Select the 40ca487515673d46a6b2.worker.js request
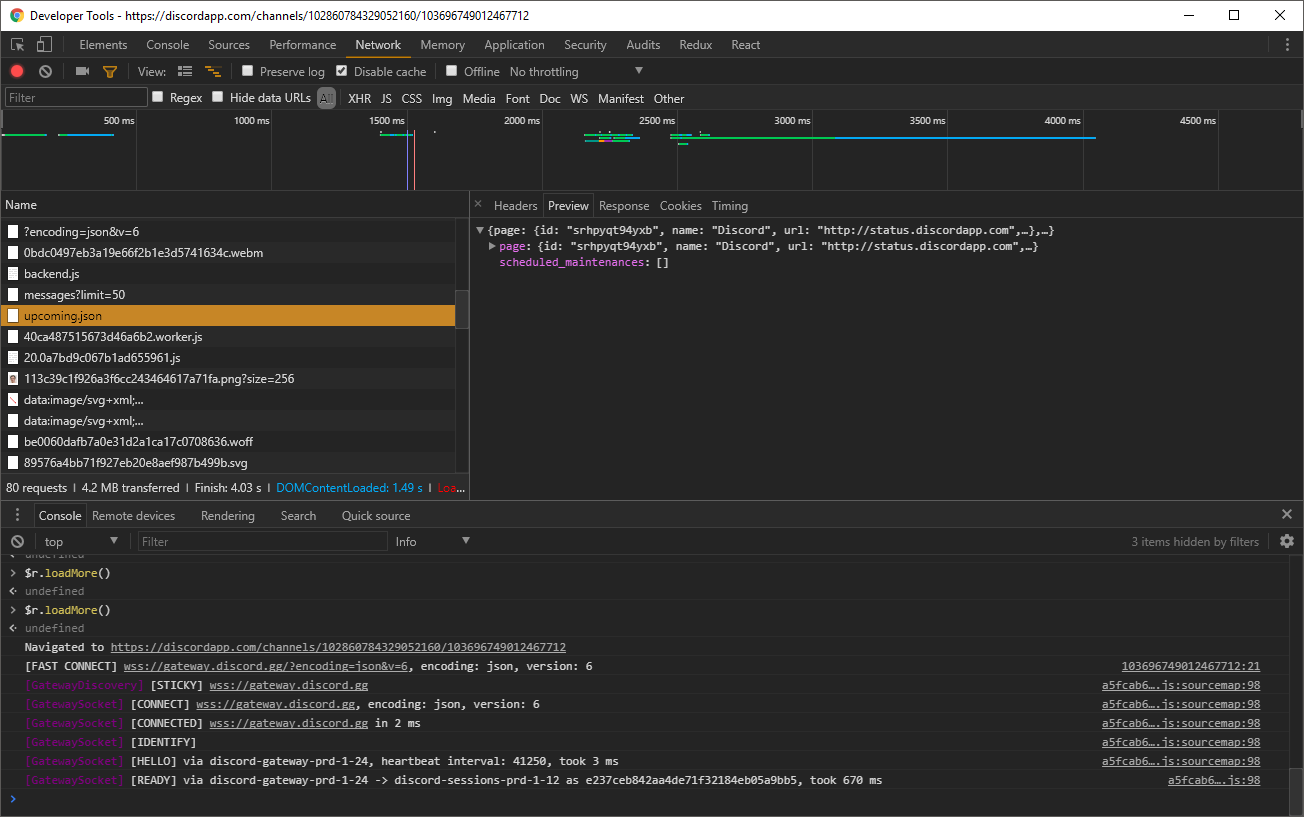The height and width of the screenshot is (817, 1304). click(228, 336)
